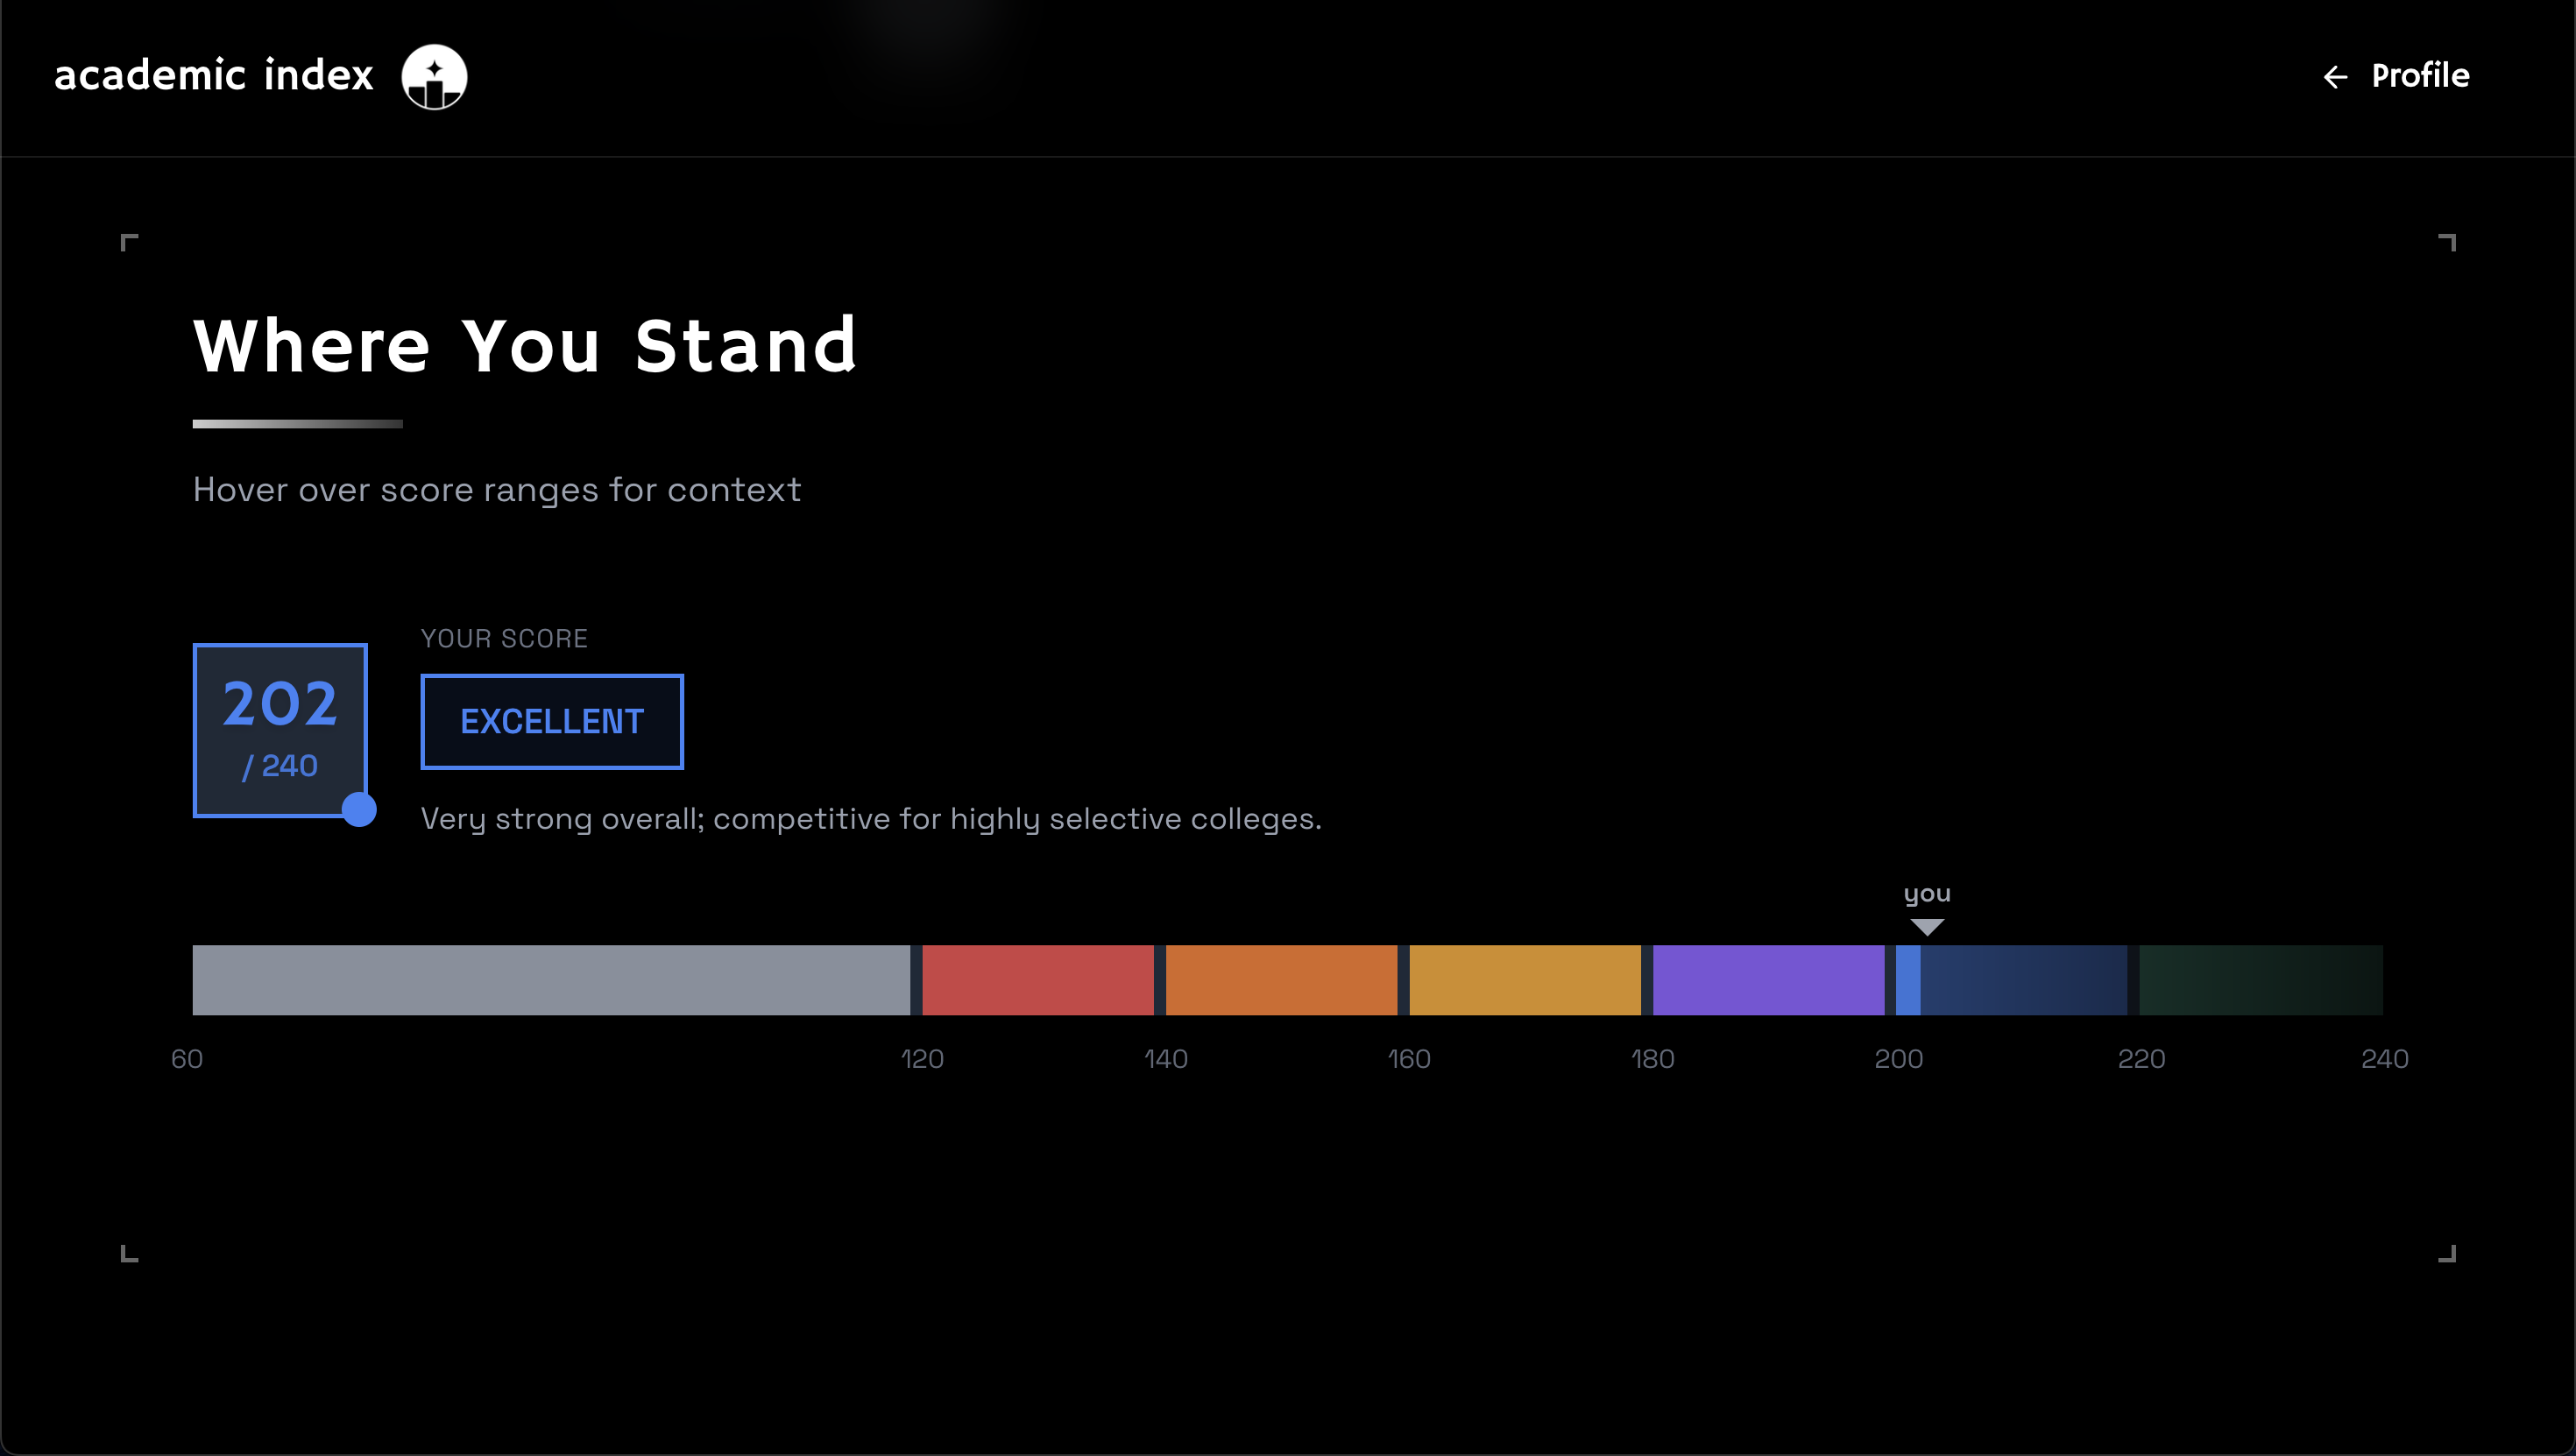Viewport: 2576px width, 1456px height.
Task: Click the orange 140–160 score segment
Action: click(x=1281, y=980)
